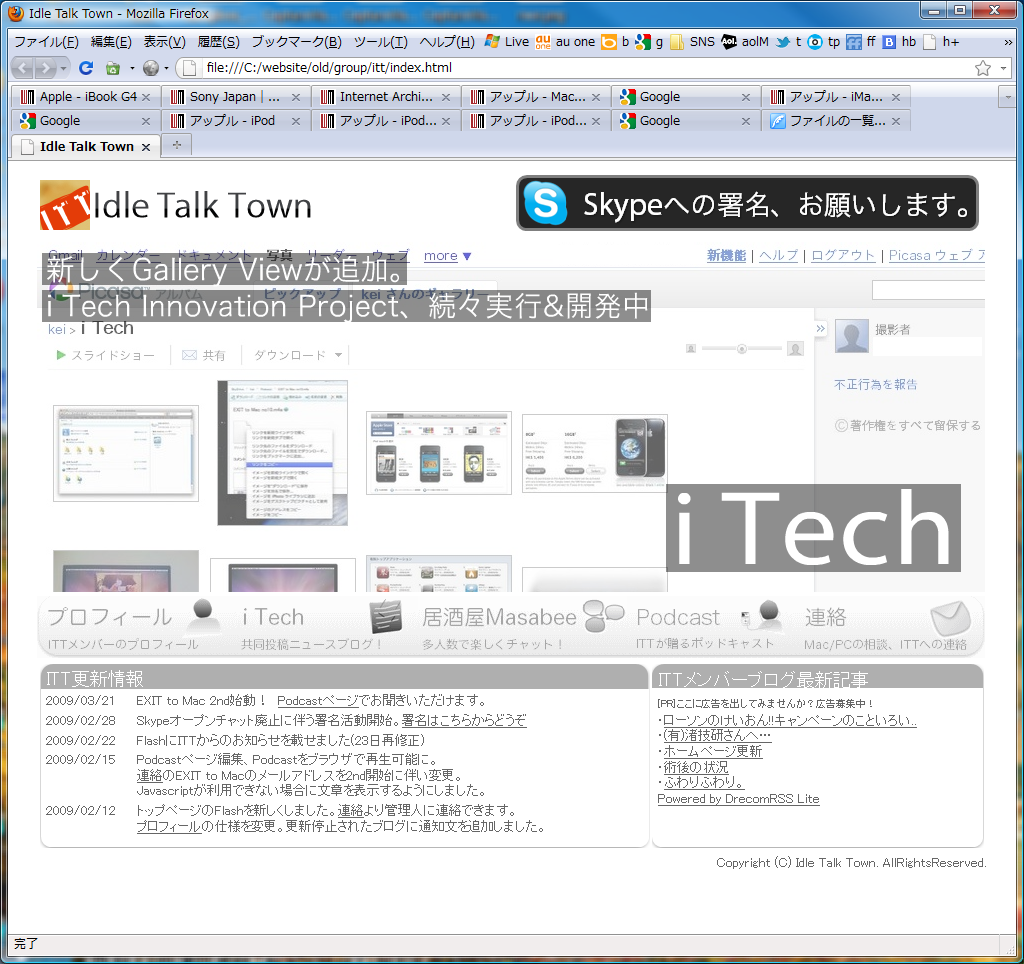Open the ヘルプ(H) menu
Screen dimensions: 1024x964
(x=447, y=42)
